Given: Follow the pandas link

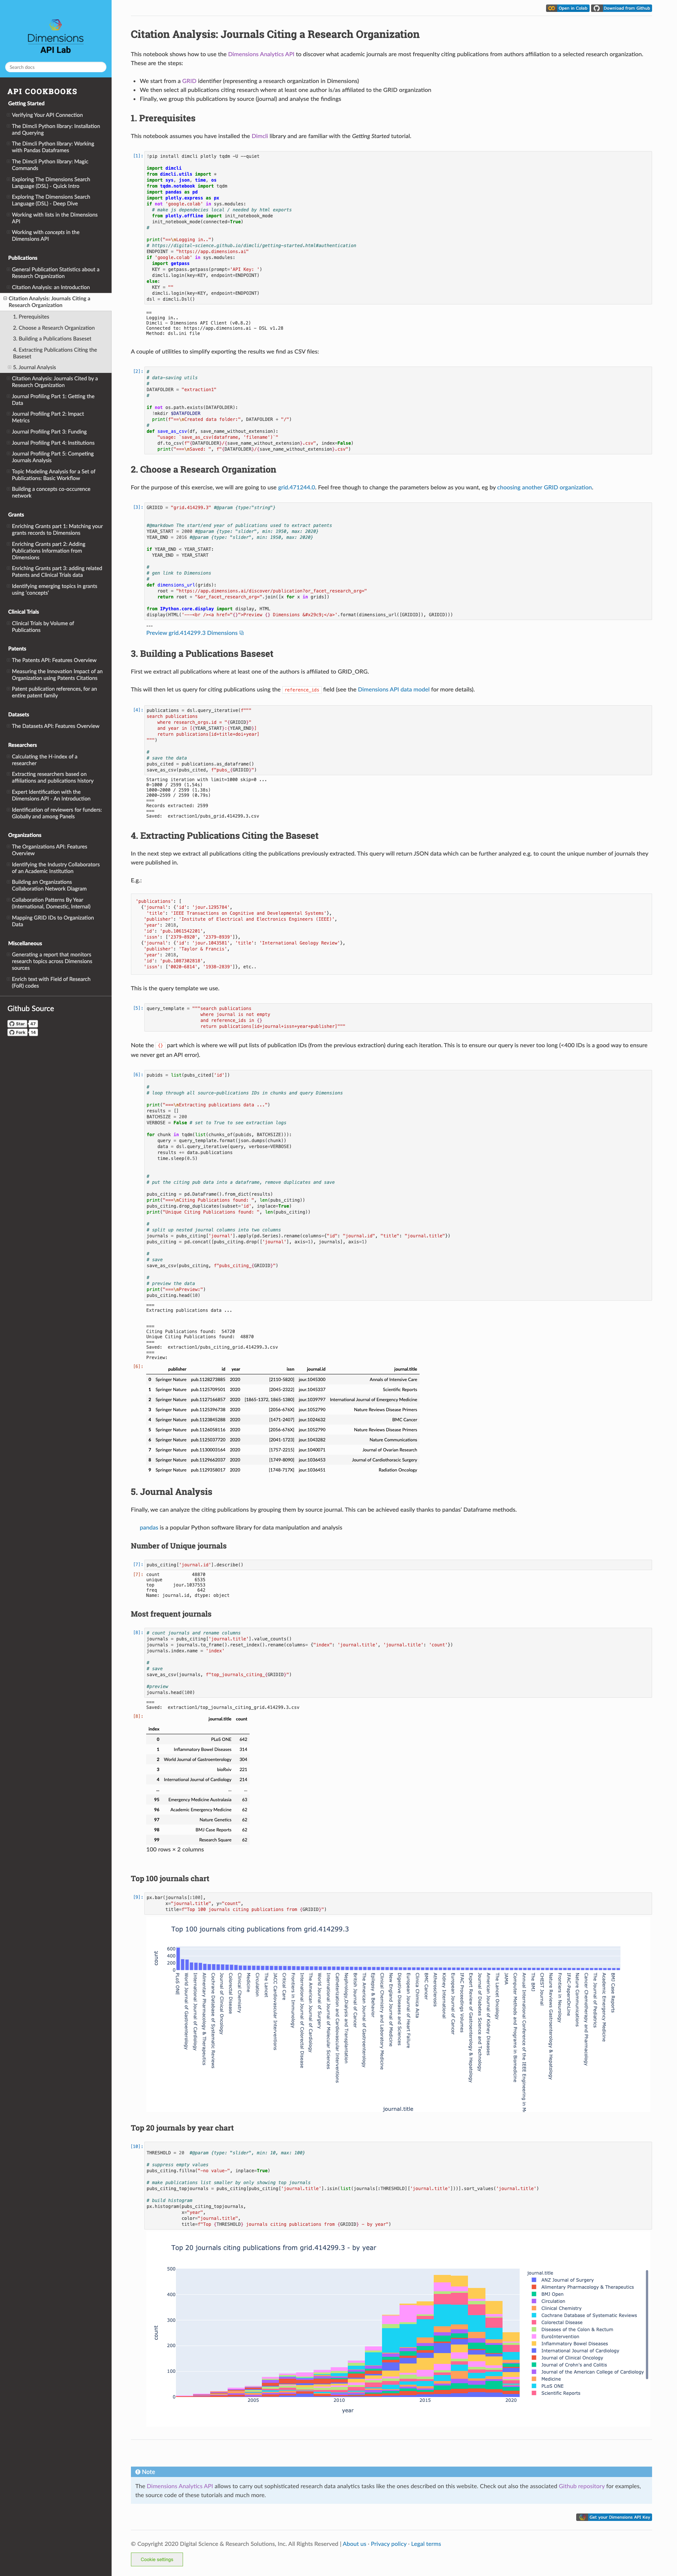Looking at the screenshot, I should click(x=149, y=1527).
